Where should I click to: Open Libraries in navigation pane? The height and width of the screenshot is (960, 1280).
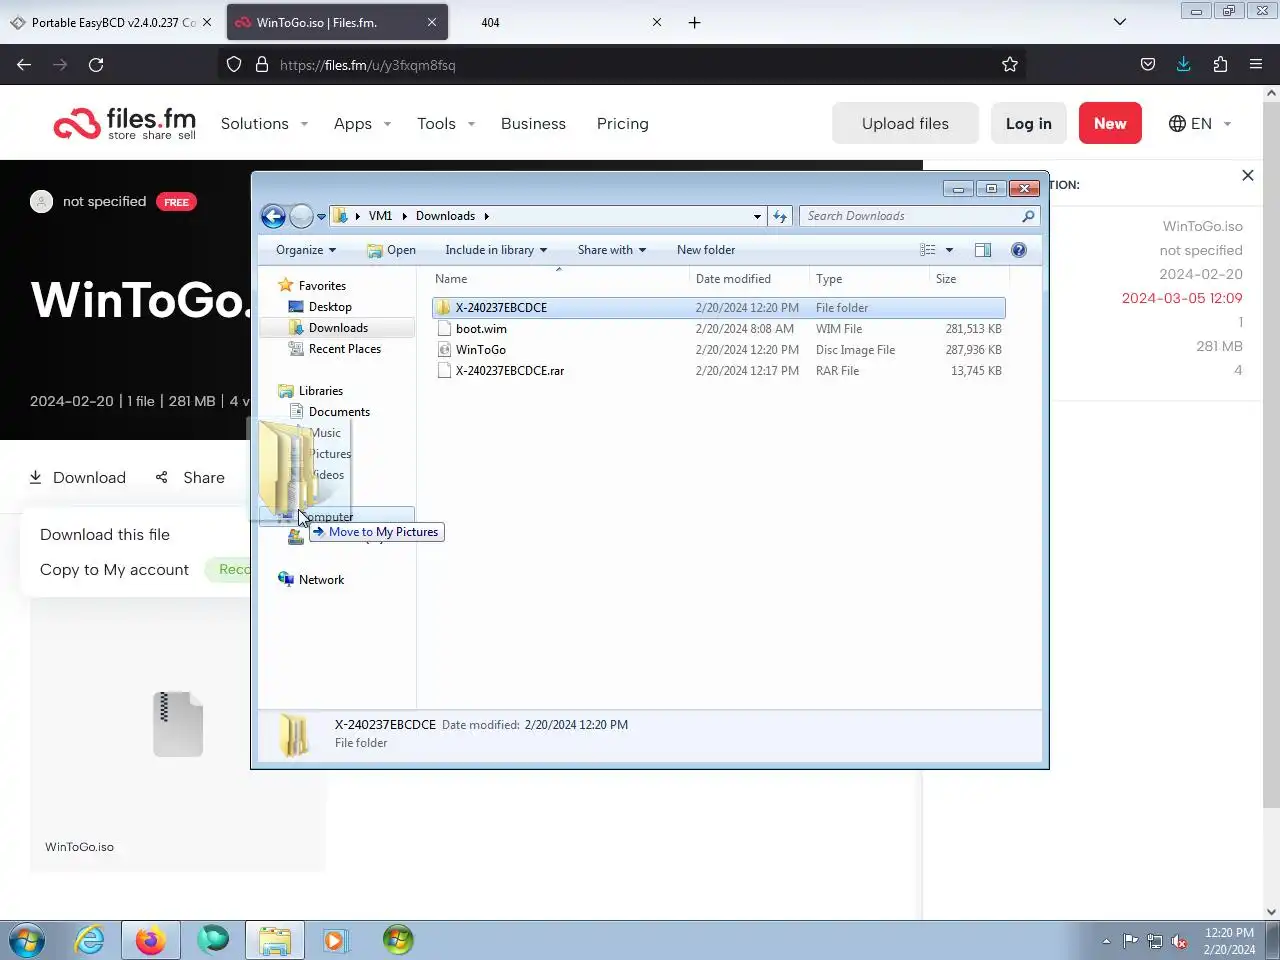(320, 391)
